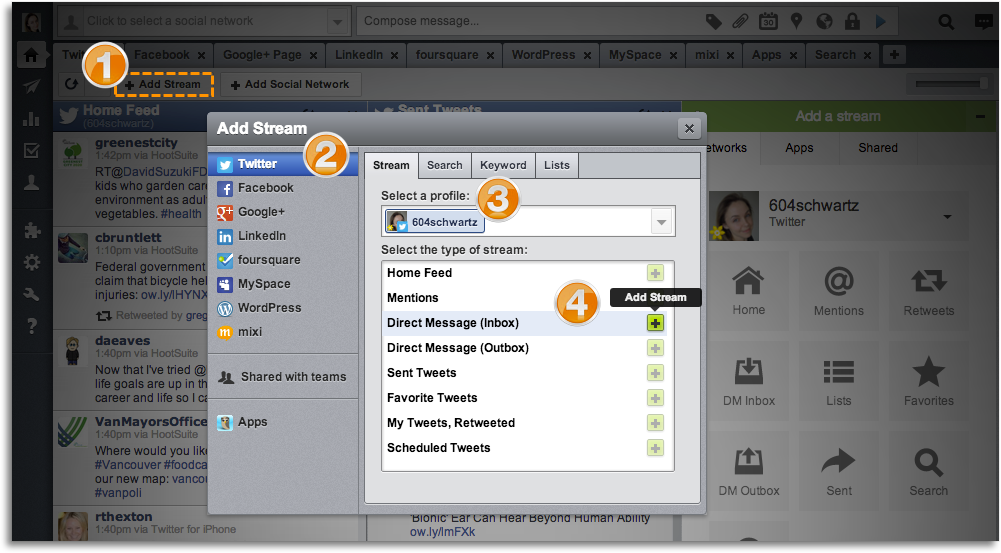Click the send arrow icon
Image resolution: width=1001 pixels, height=553 pixels.
pos(880,22)
